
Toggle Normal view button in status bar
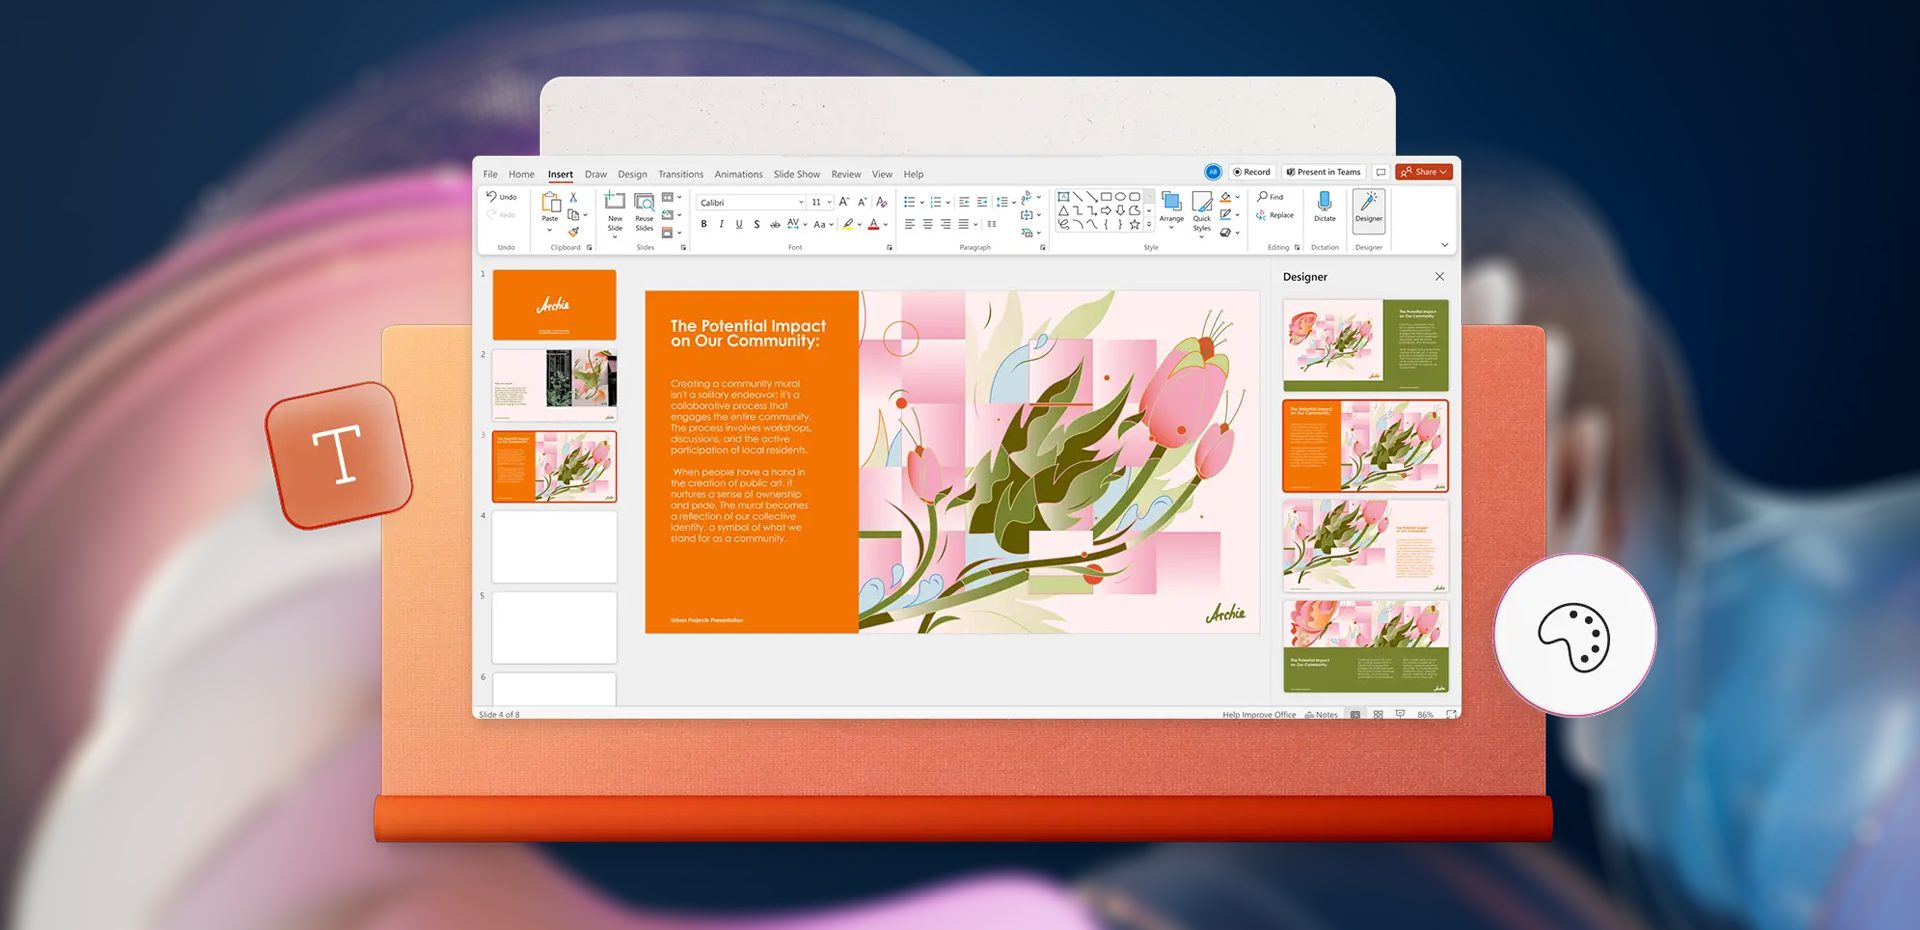pyautogui.click(x=1355, y=714)
